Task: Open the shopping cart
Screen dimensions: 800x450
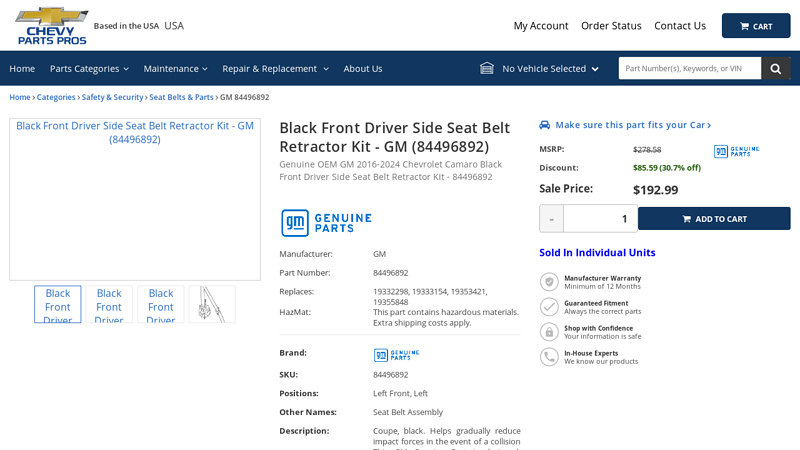Action: pyautogui.click(x=756, y=26)
